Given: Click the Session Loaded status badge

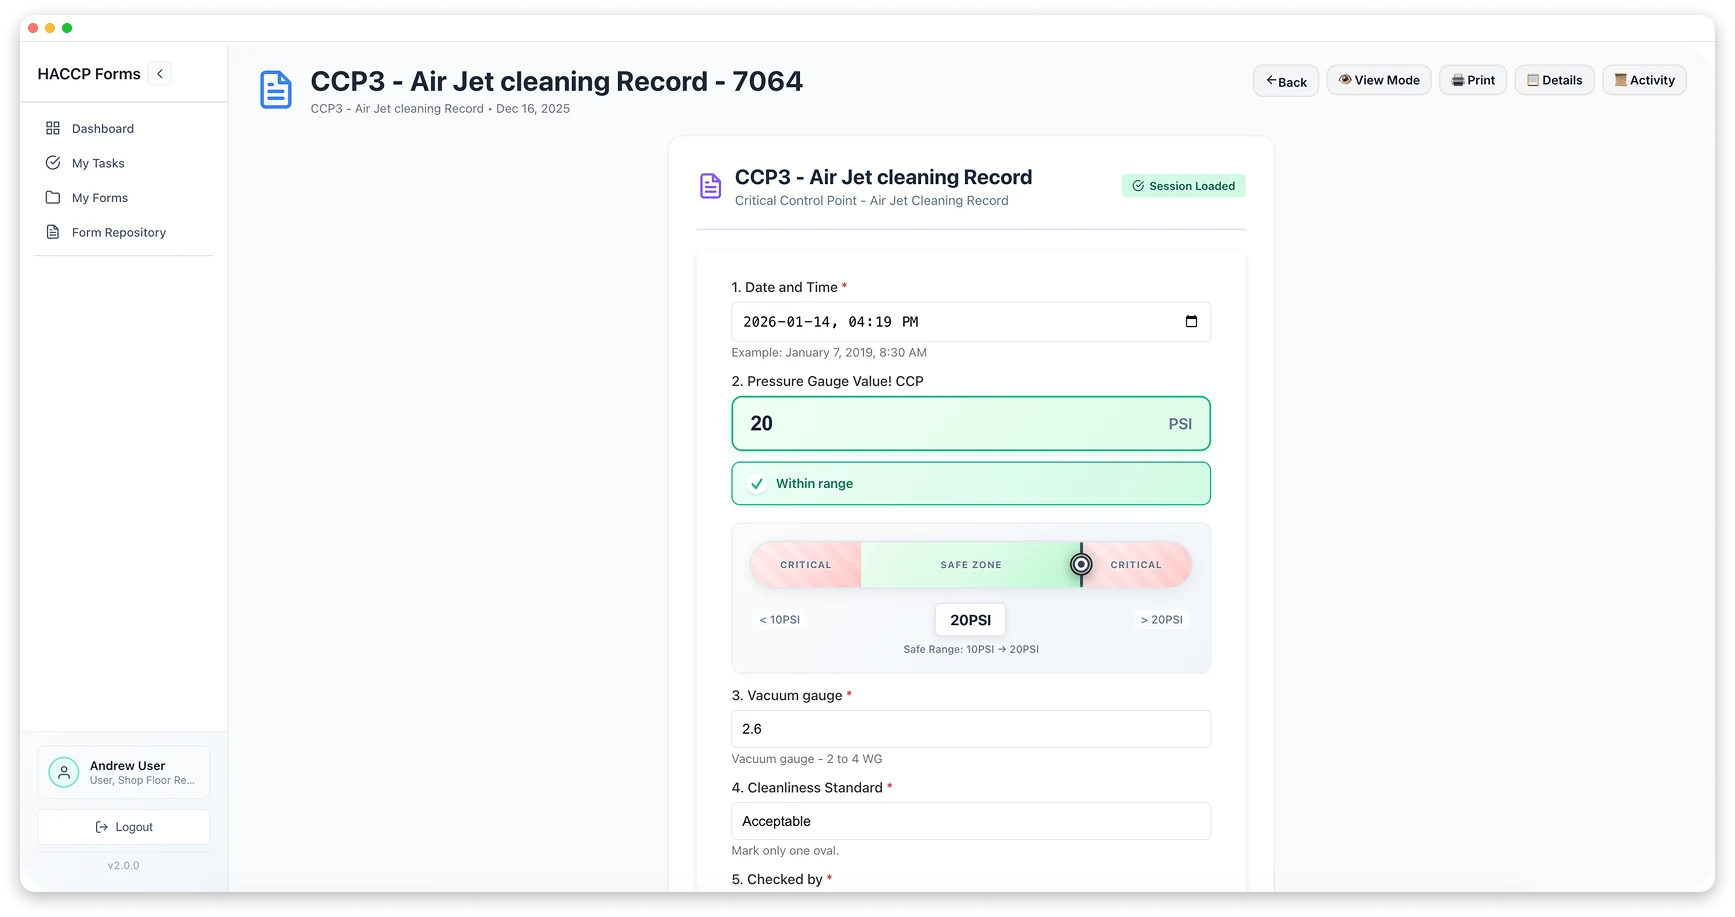Looking at the screenshot, I should pos(1183,185).
